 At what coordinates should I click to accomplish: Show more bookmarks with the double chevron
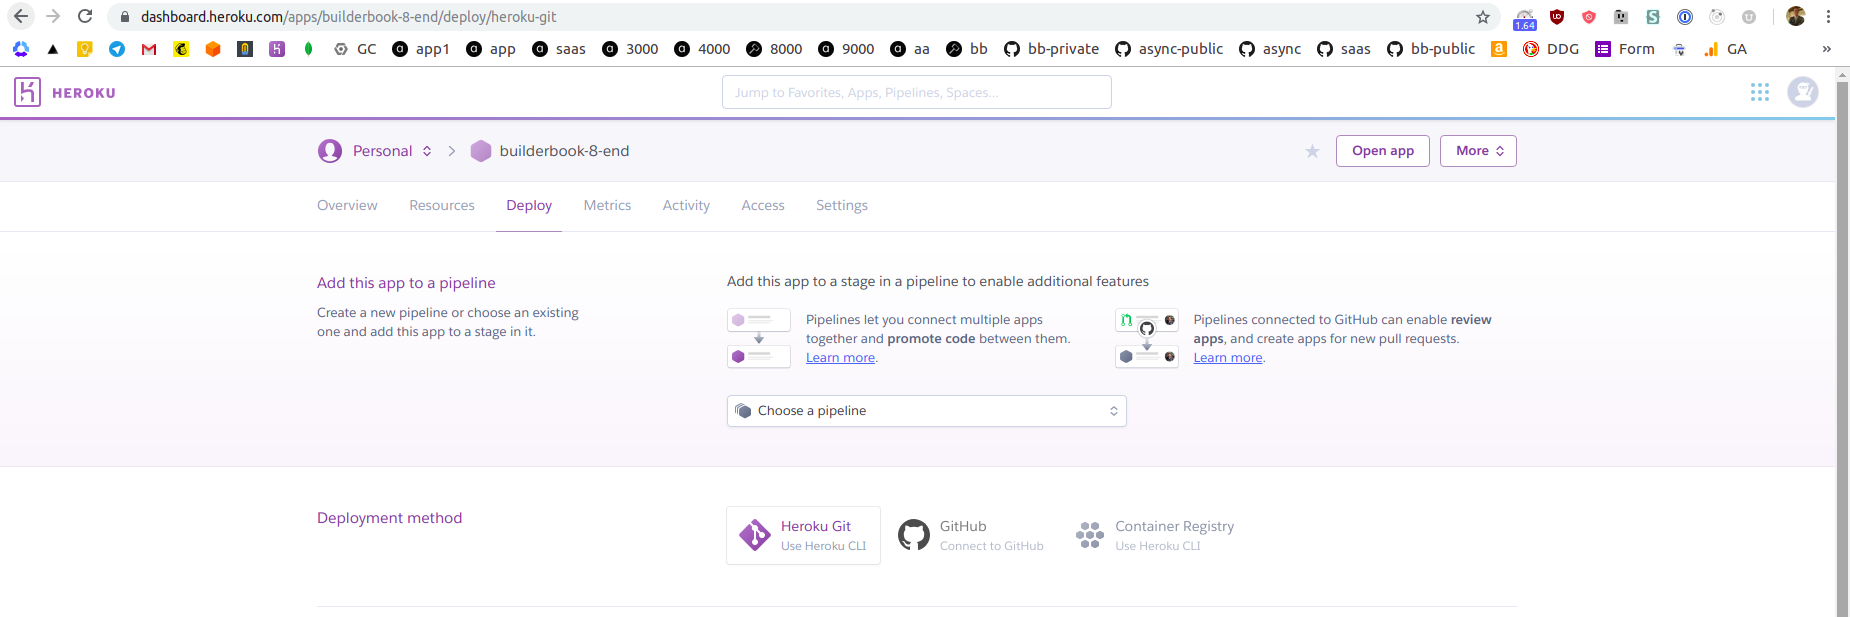tap(1827, 49)
